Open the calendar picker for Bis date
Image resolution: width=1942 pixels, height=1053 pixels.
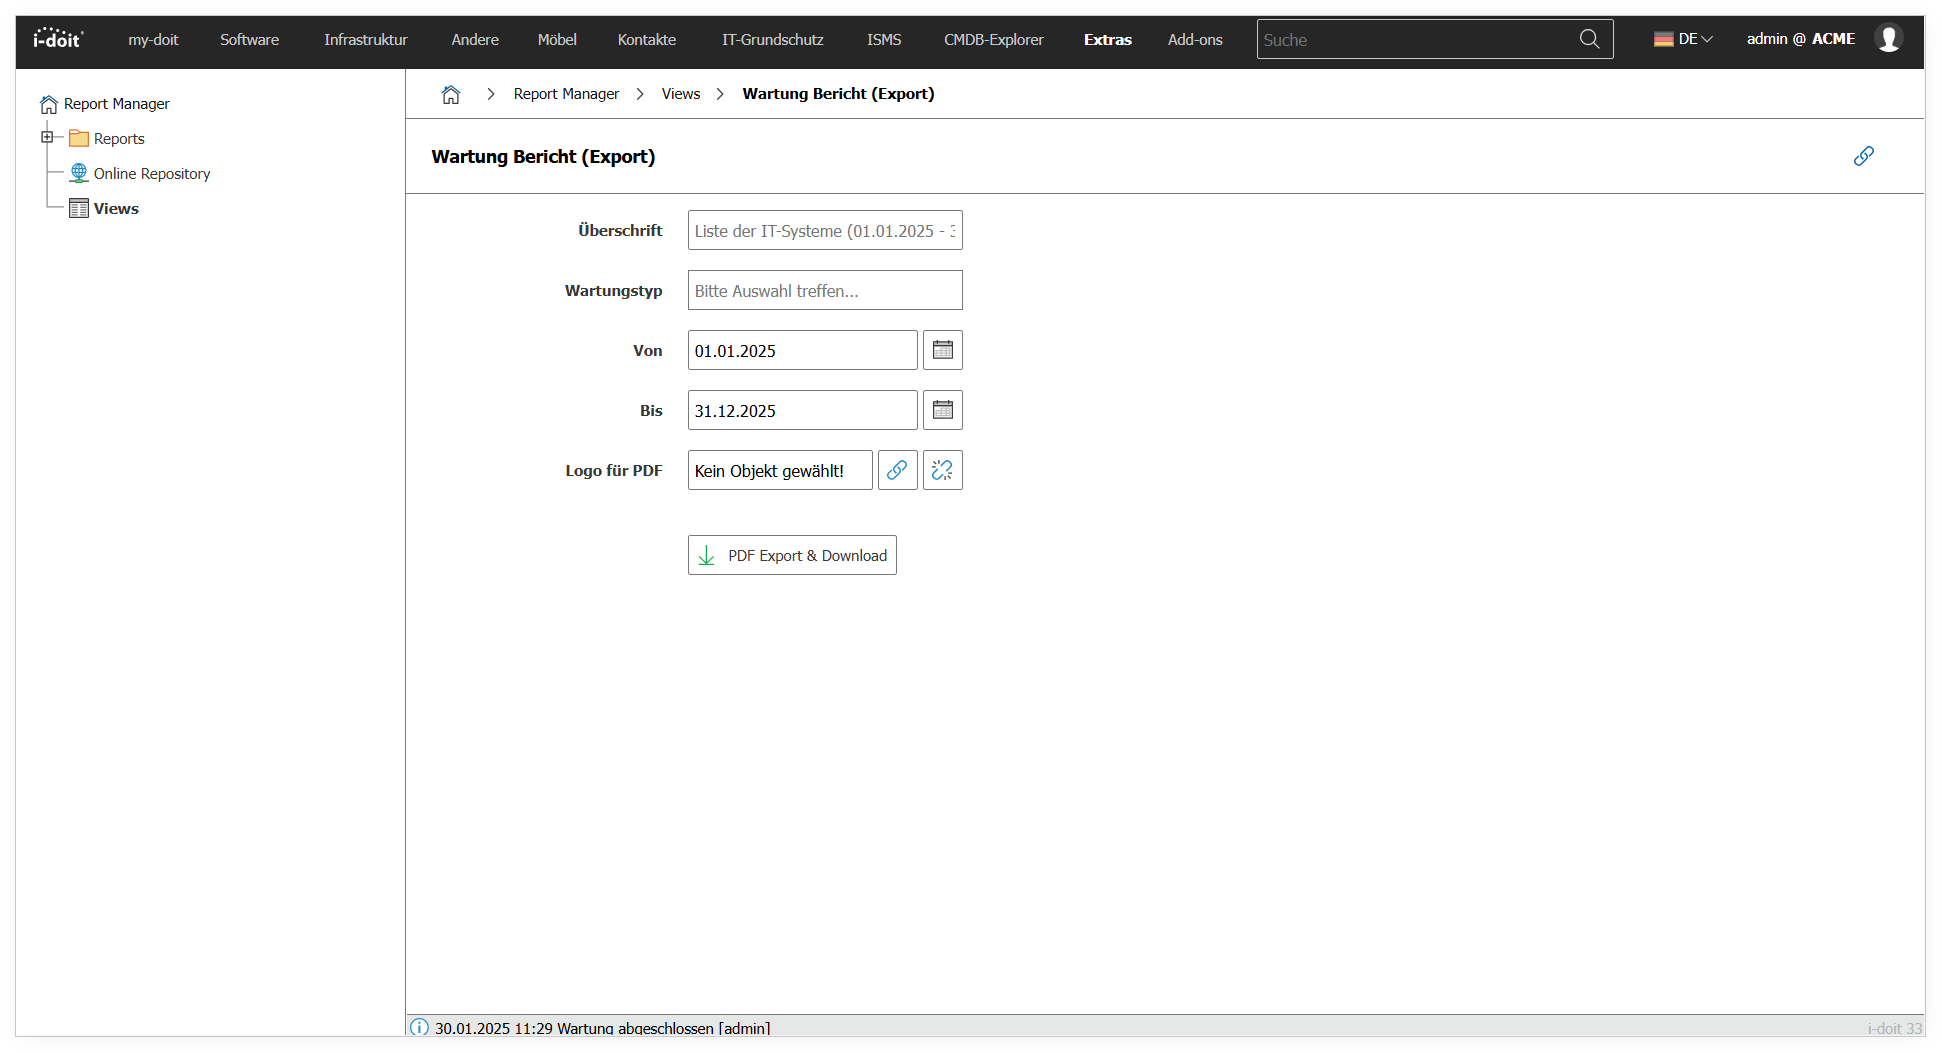coord(942,410)
